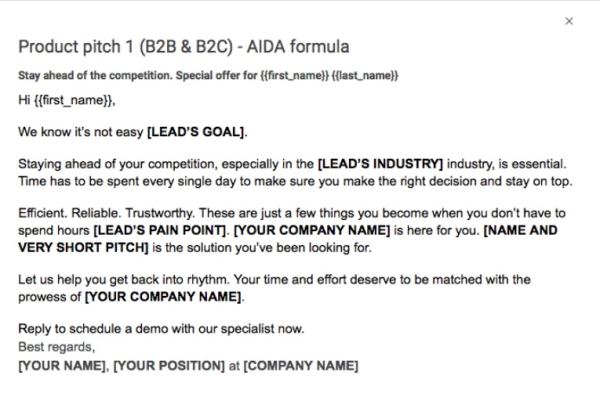600x397 pixels.
Task: Click {{first_name}} in the 'Hi' greeting
Action: [x=73, y=100]
